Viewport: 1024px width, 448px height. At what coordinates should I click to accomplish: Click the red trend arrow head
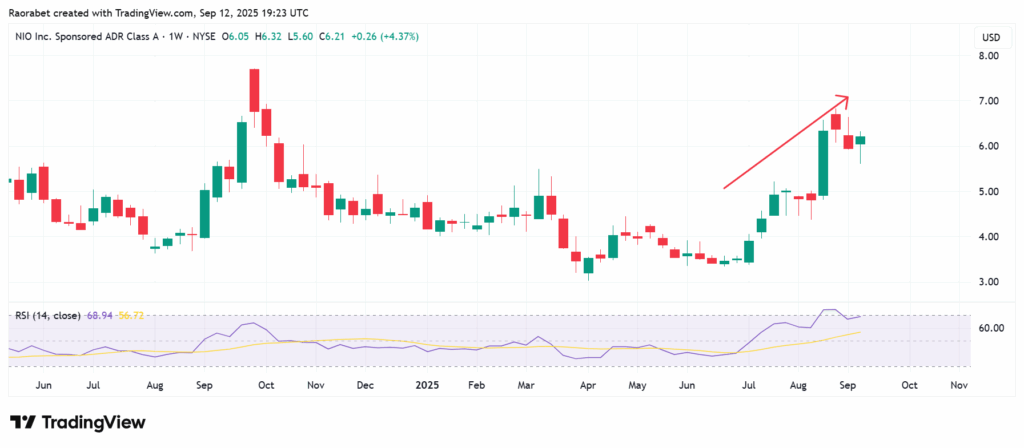[843, 99]
